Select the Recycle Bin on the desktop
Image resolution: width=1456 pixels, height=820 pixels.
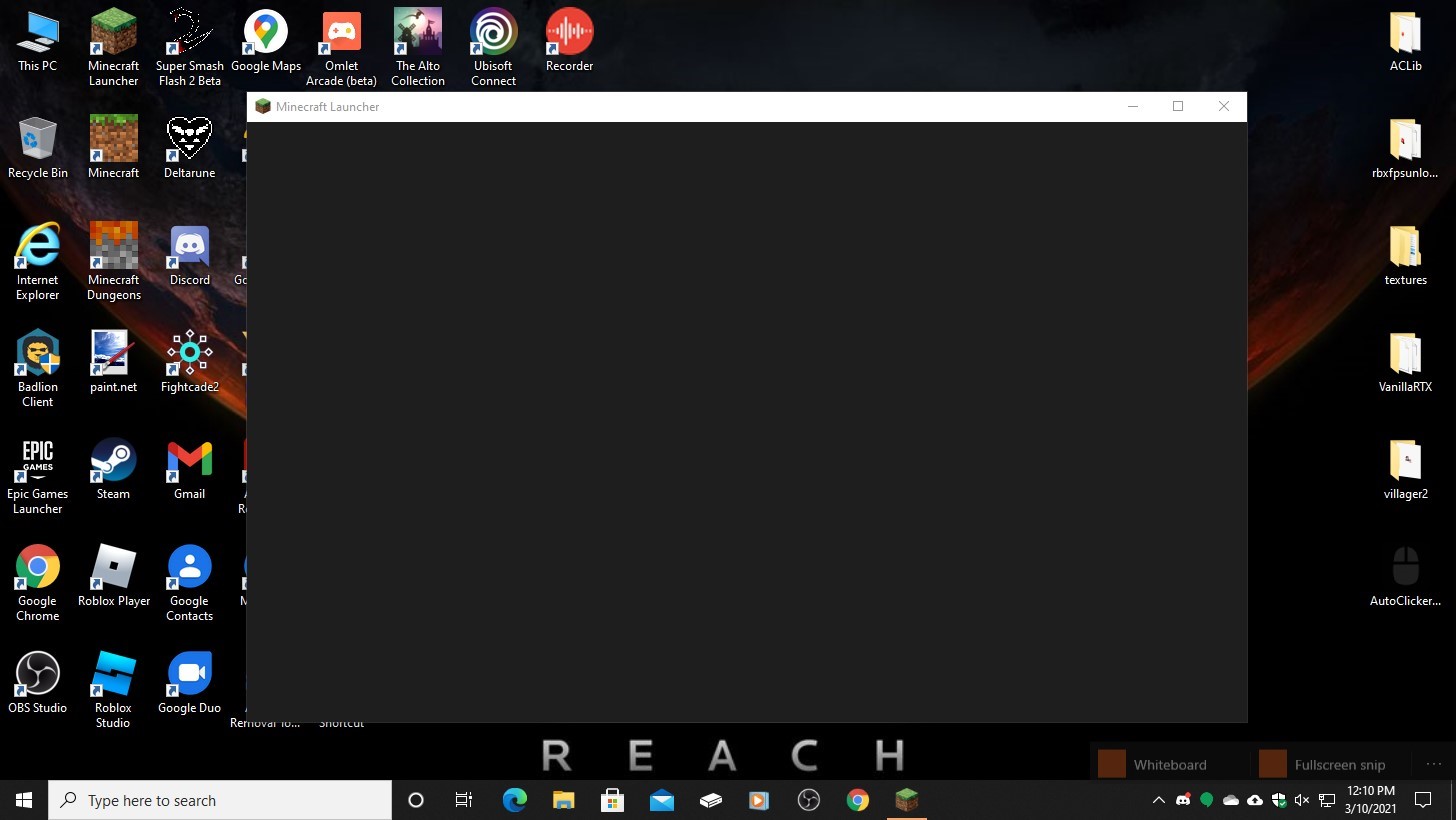tap(38, 148)
